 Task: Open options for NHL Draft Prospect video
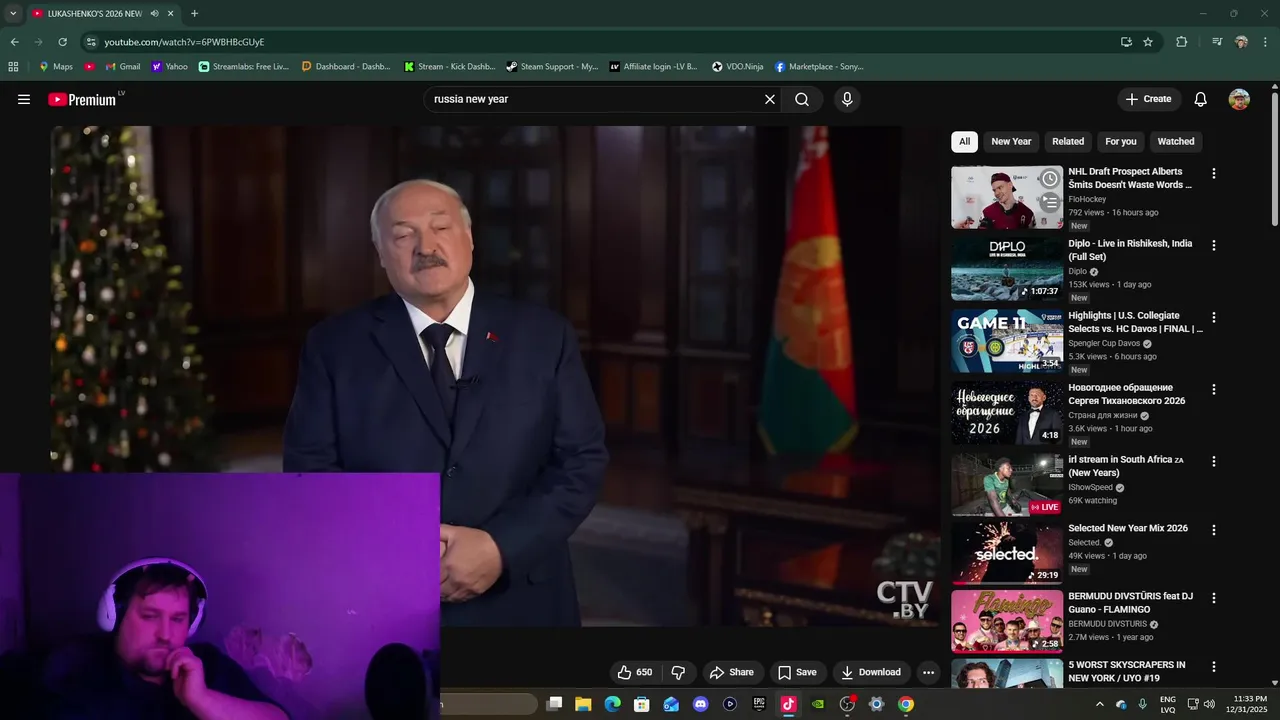[x=1214, y=173]
